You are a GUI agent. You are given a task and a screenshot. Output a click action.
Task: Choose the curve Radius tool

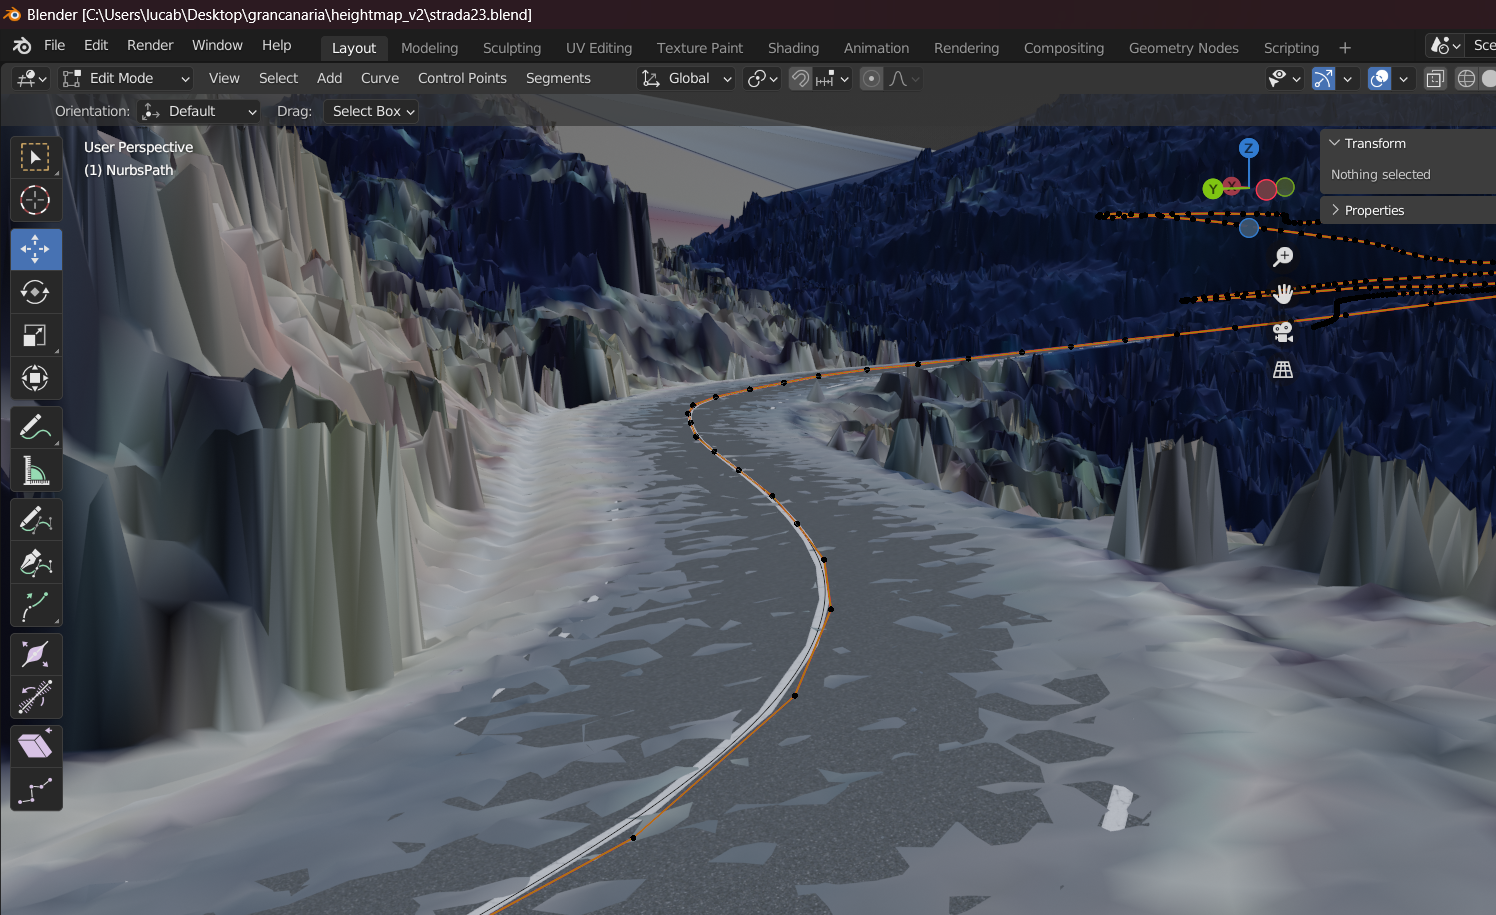(36, 654)
